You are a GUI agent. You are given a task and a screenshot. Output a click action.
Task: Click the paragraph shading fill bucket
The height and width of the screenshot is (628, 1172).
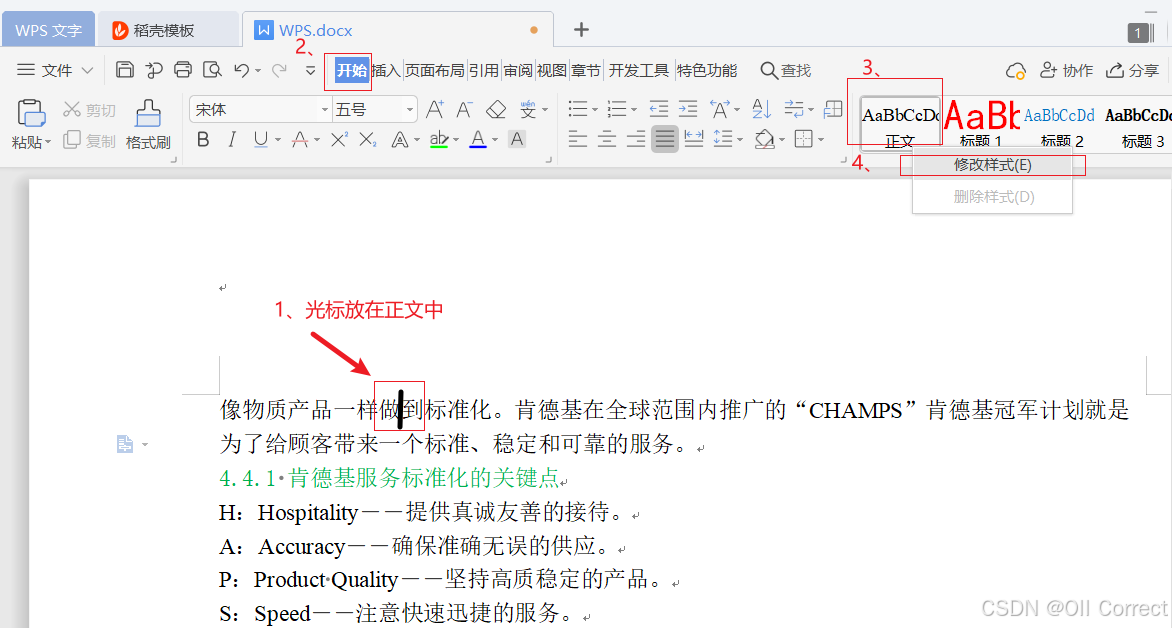764,140
